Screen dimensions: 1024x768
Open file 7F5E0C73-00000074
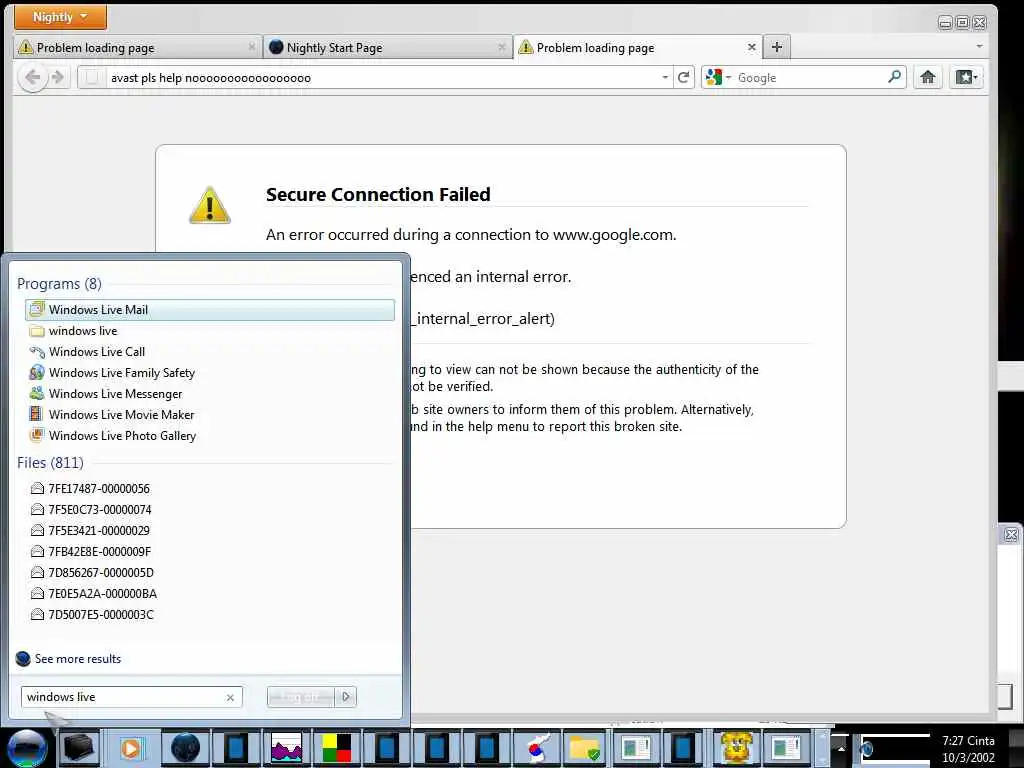tap(210, 509)
